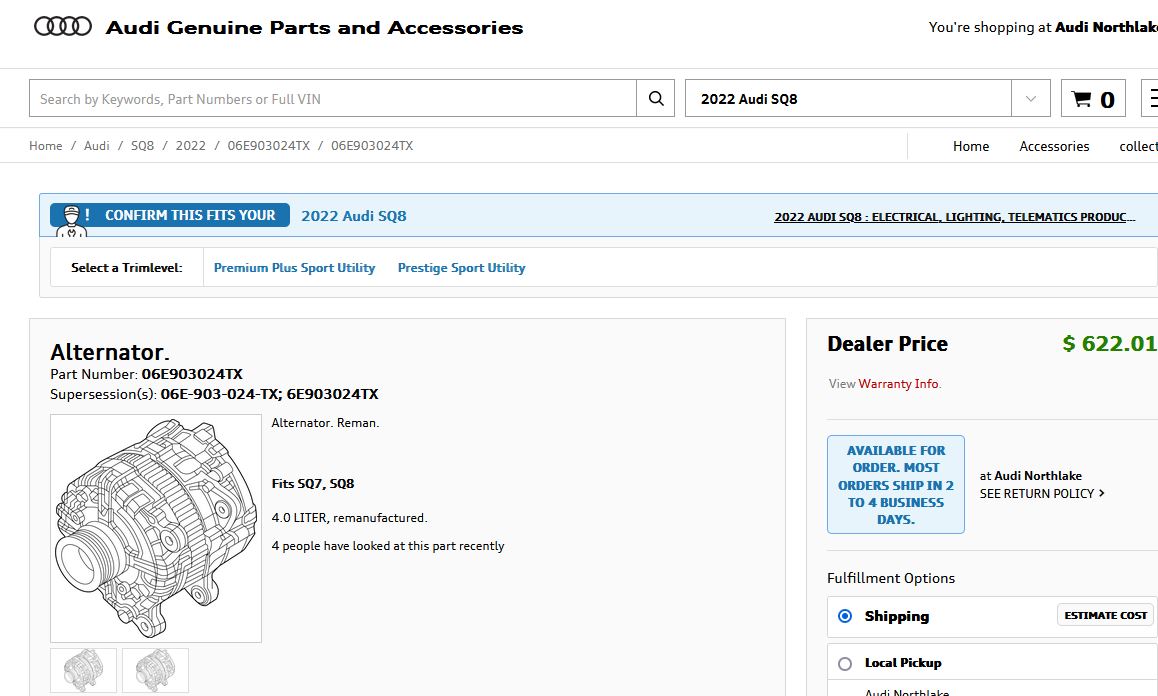The height and width of the screenshot is (696, 1158).
Task: Focus the keyword or VIN search field
Action: pos(333,98)
